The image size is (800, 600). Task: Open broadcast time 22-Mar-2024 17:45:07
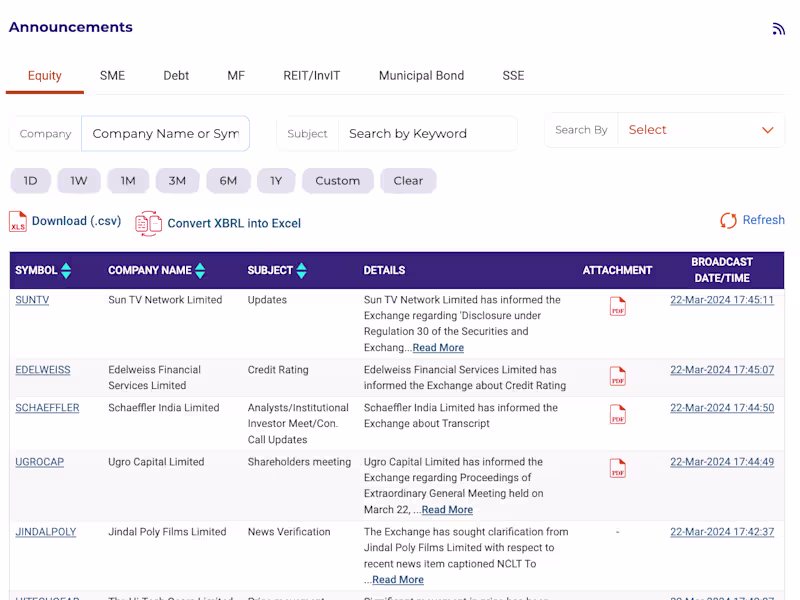point(722,370)
